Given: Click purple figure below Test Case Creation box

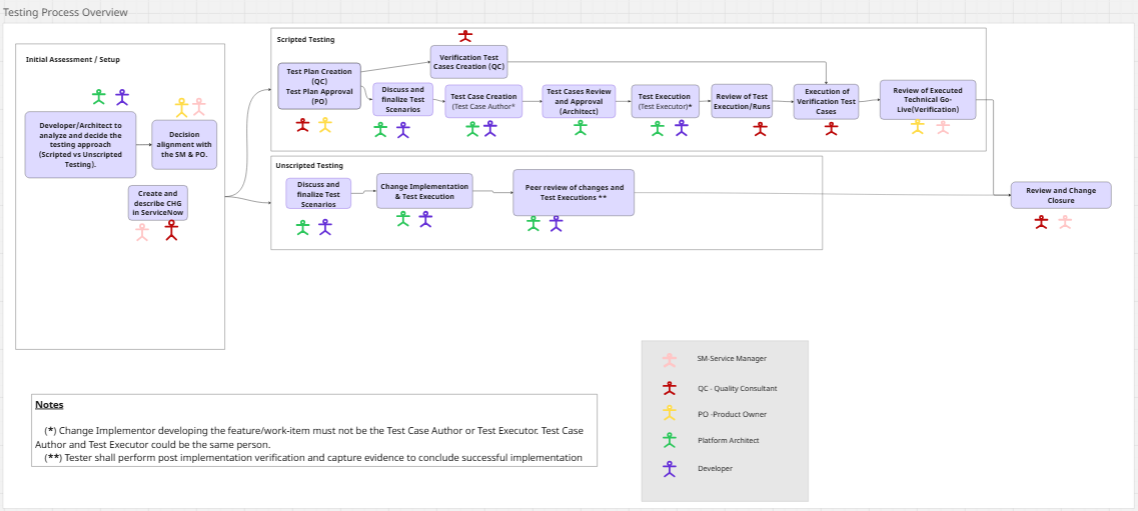Looking at the screenshot, I should point(491,129).
